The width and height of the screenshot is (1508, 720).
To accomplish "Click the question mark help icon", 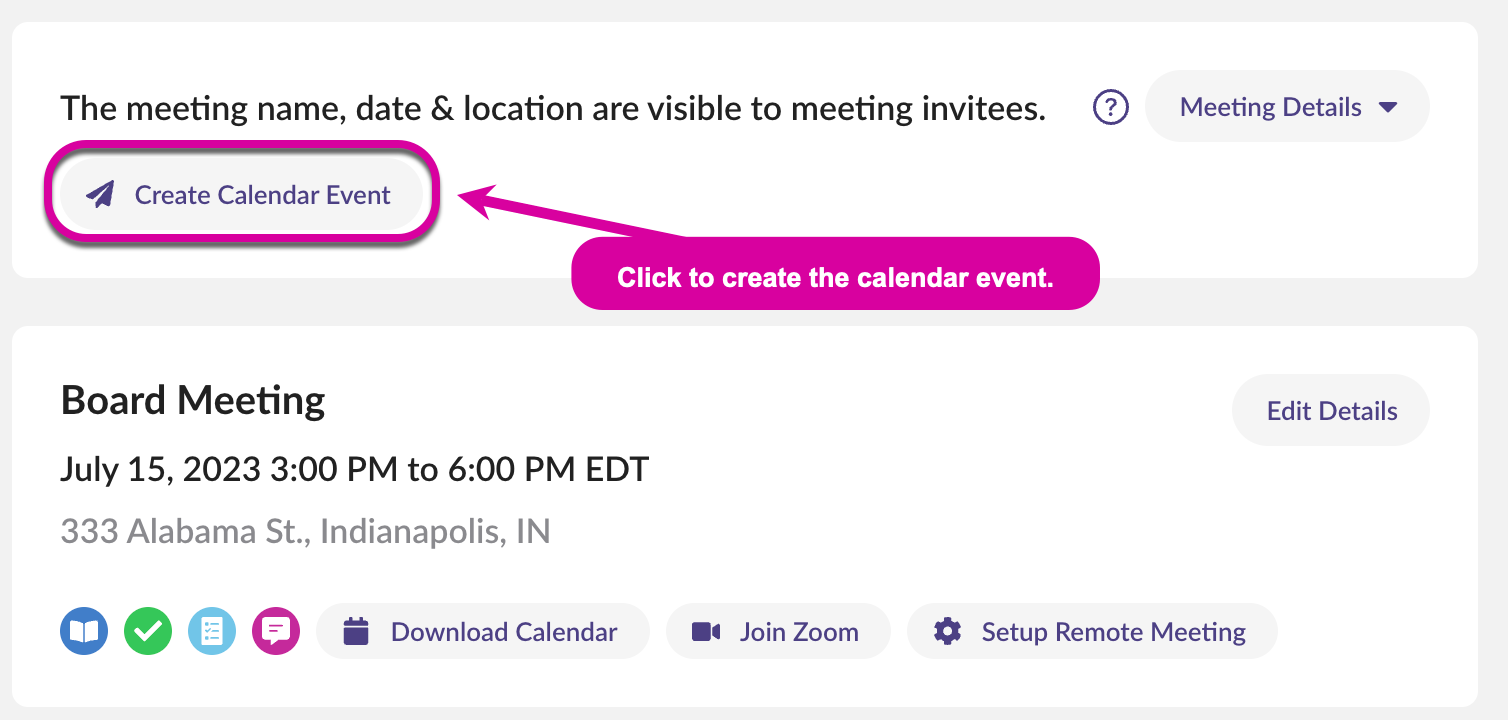I will click(1111, 107).
